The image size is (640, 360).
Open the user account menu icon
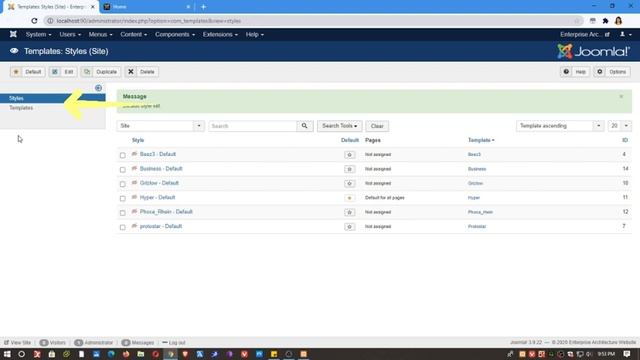click(625, 34)
